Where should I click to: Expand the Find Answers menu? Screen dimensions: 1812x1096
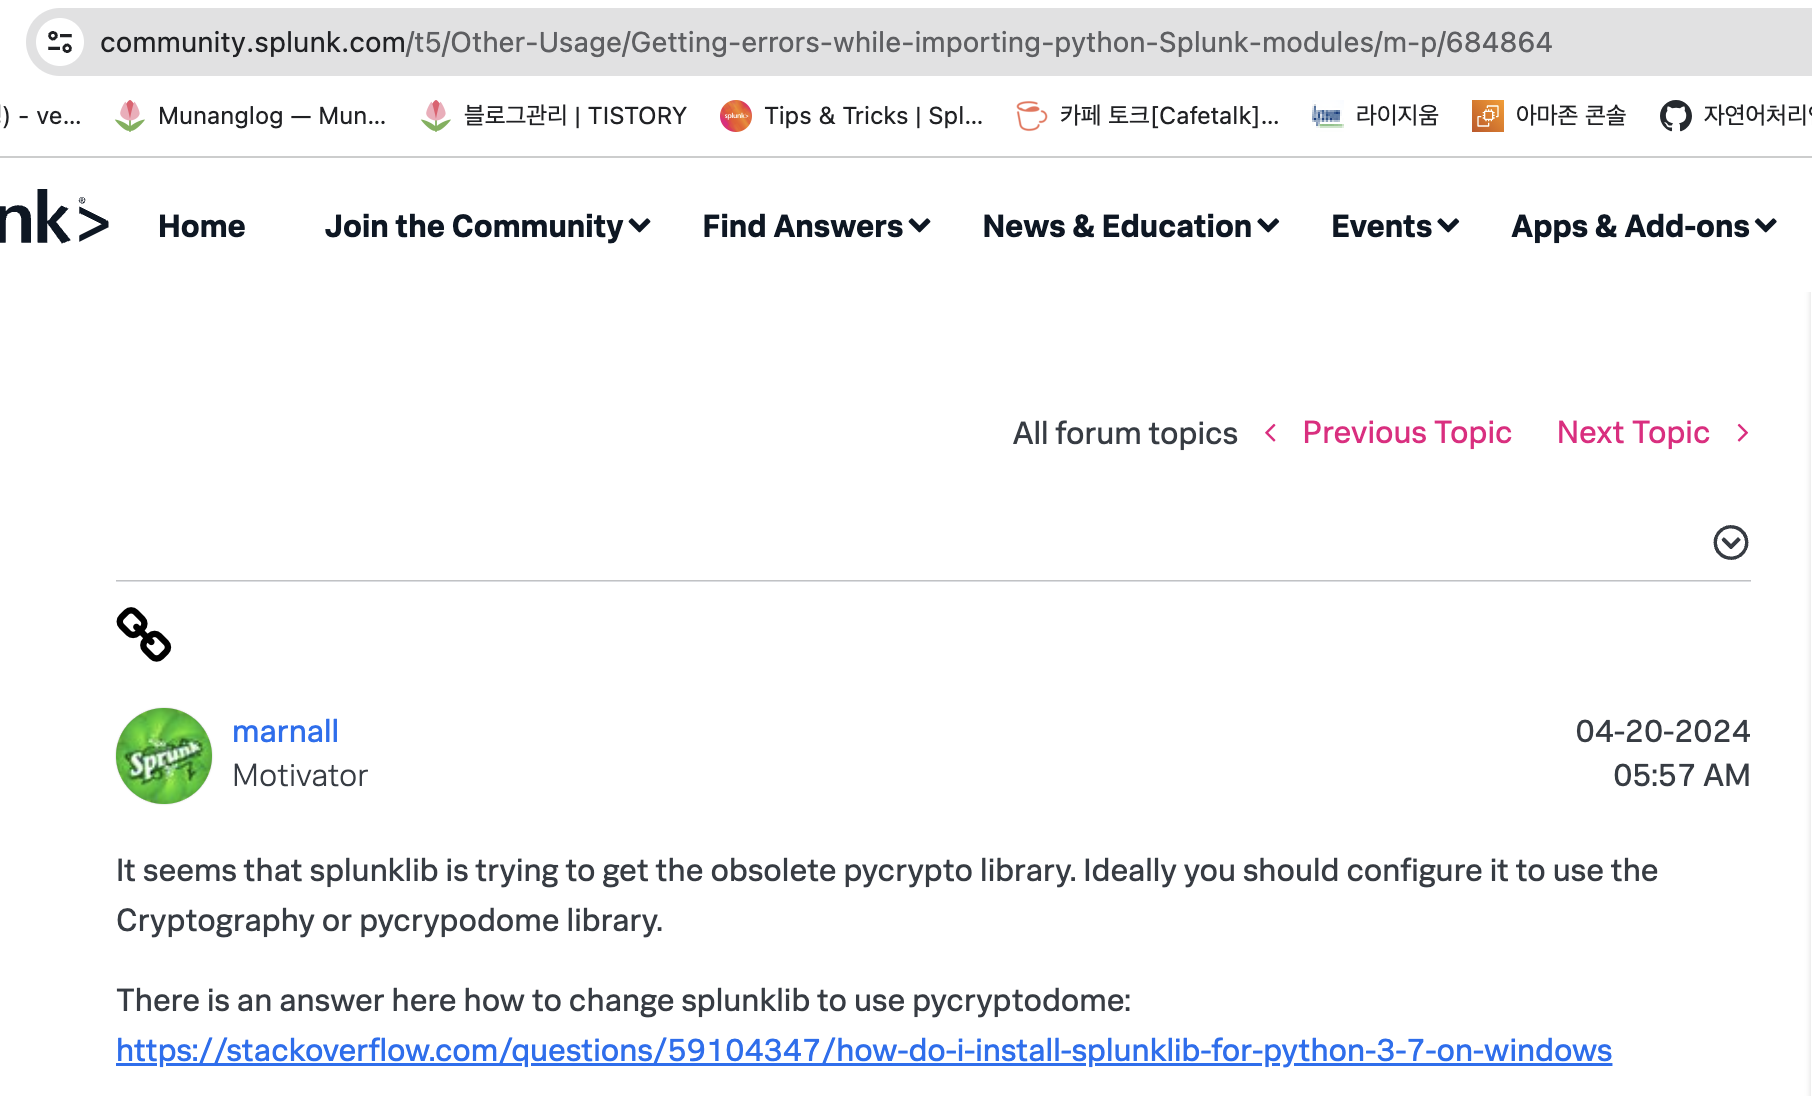click(816, 227)
